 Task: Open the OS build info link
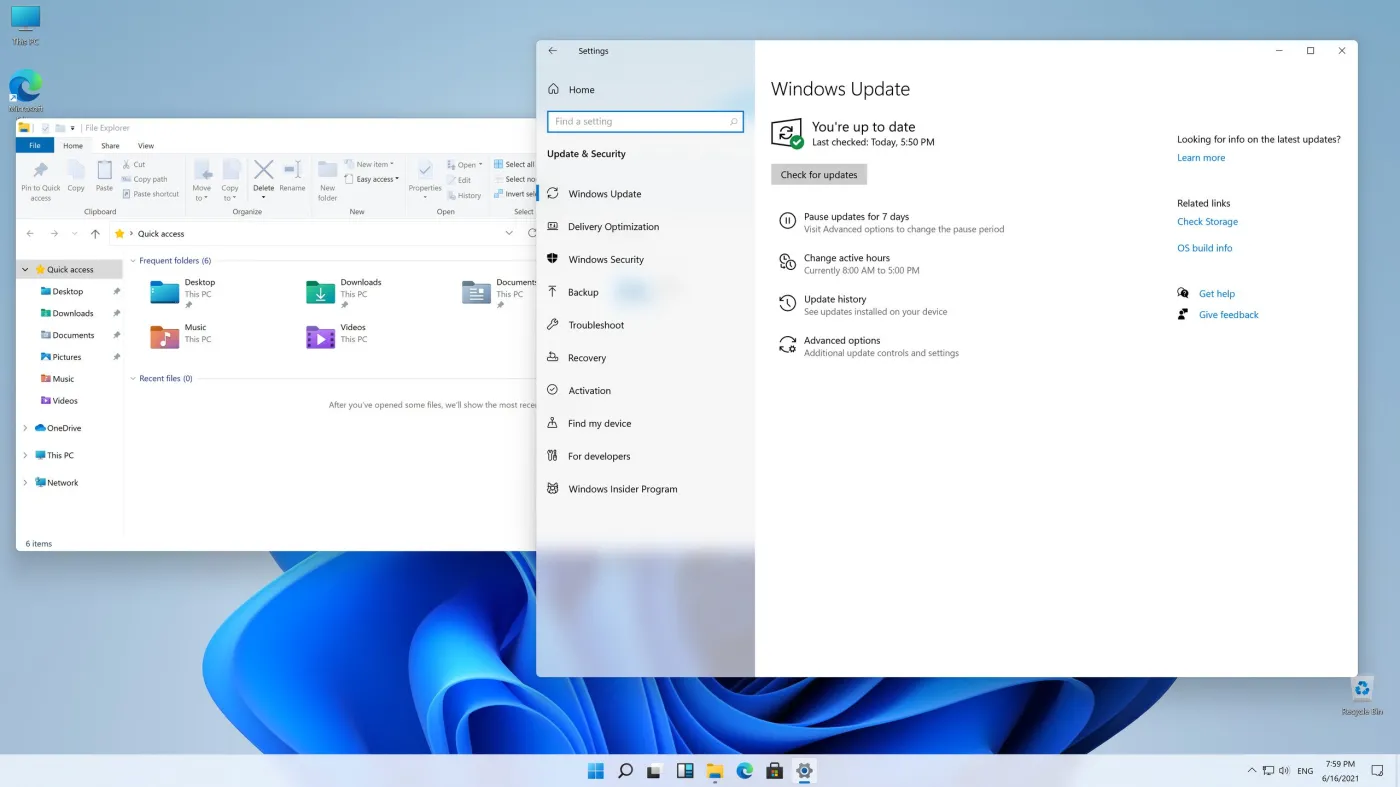[x=1205, y=248]
